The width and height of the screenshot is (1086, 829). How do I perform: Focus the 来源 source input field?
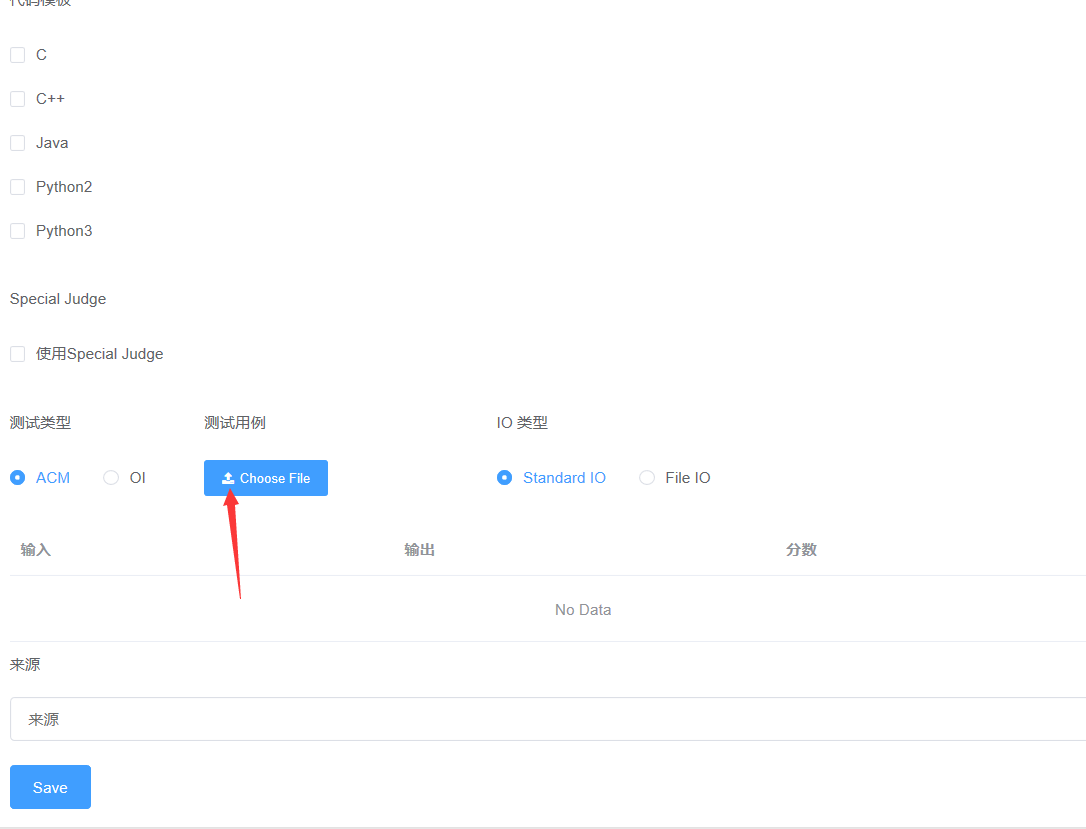548,719
